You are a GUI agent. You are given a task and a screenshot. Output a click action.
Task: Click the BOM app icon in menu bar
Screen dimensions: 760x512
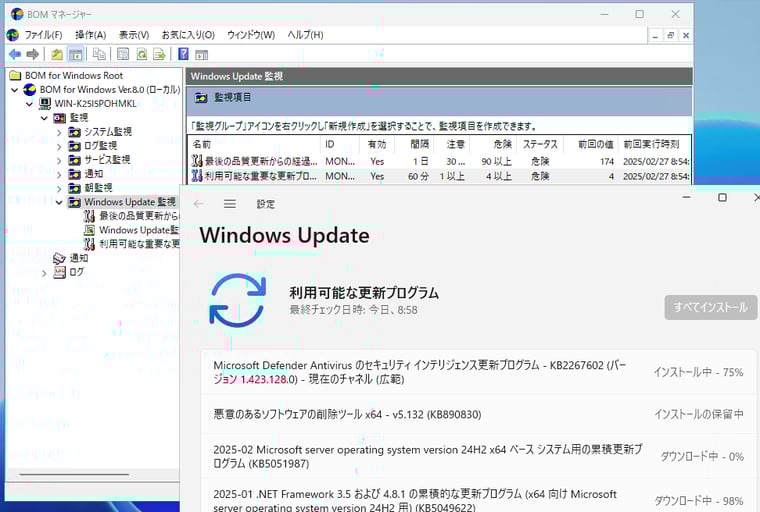13,35
